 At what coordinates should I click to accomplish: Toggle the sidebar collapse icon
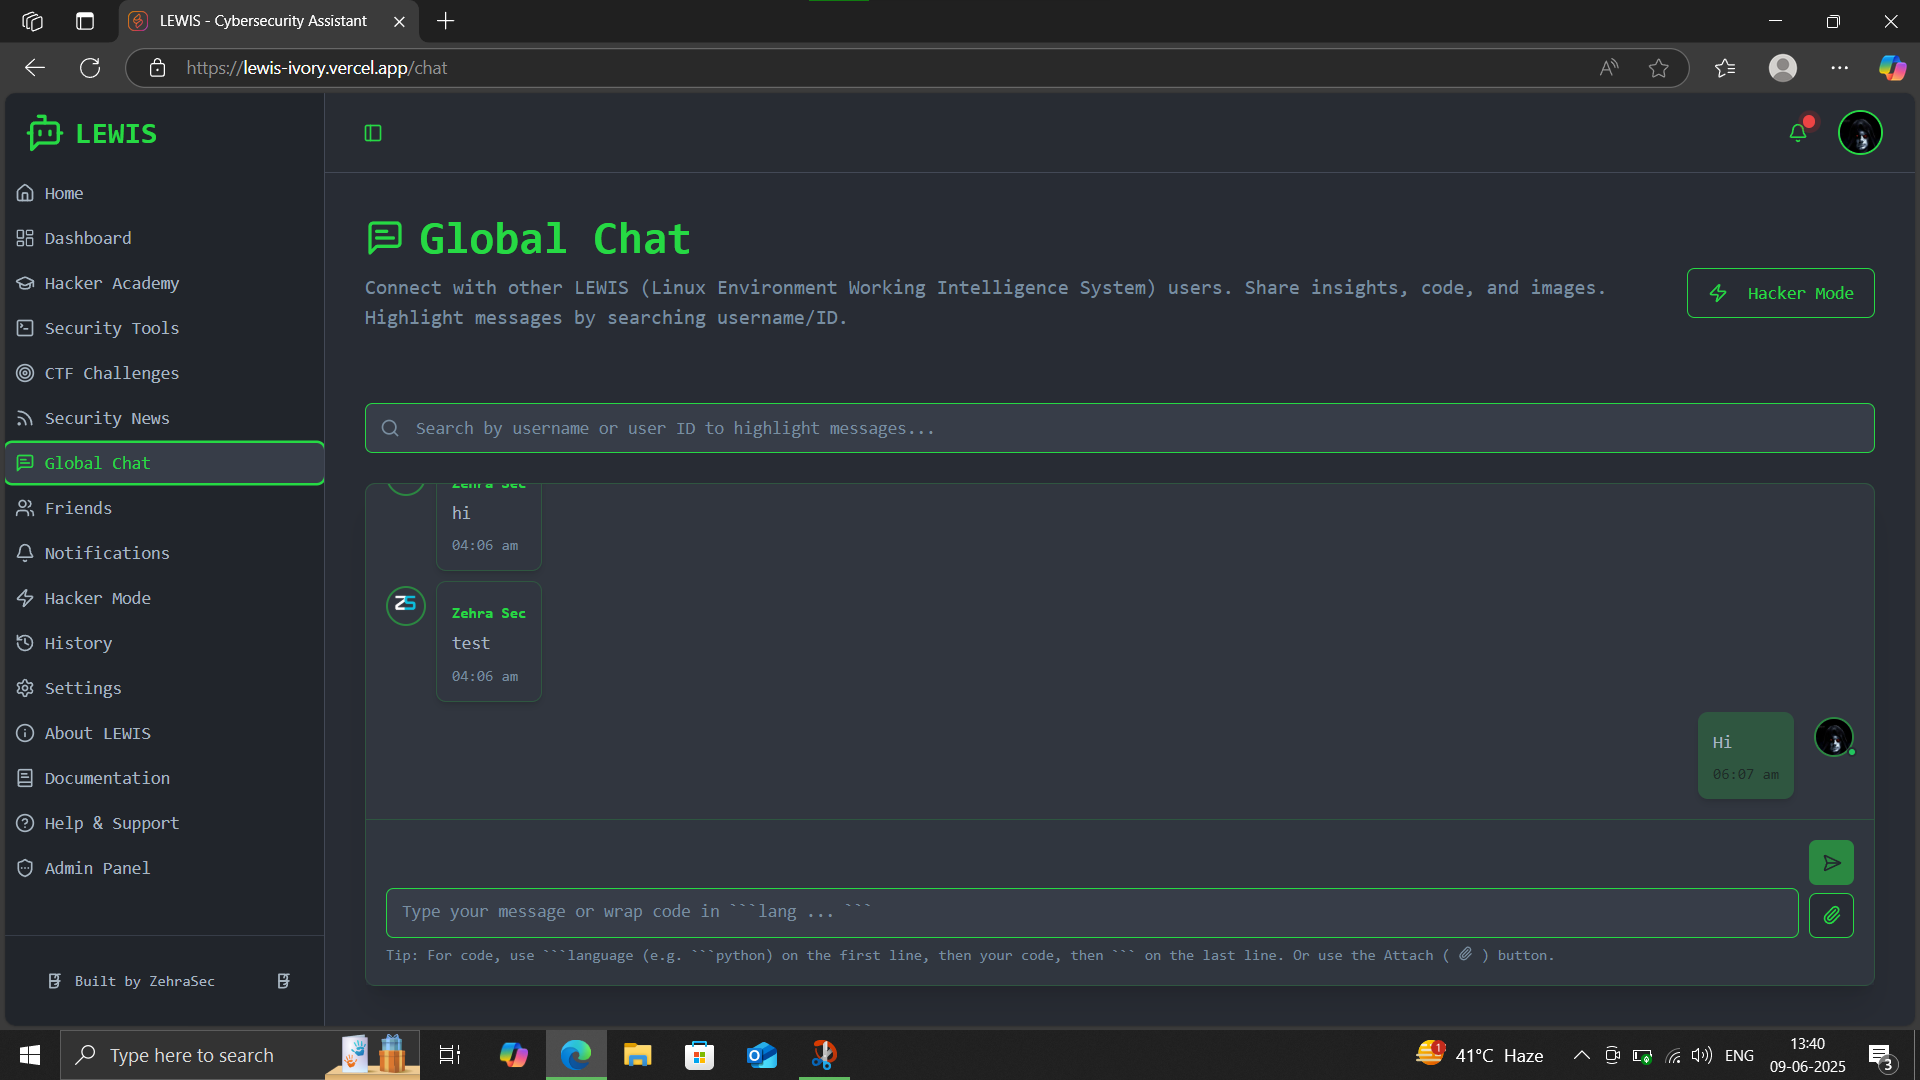373,133
